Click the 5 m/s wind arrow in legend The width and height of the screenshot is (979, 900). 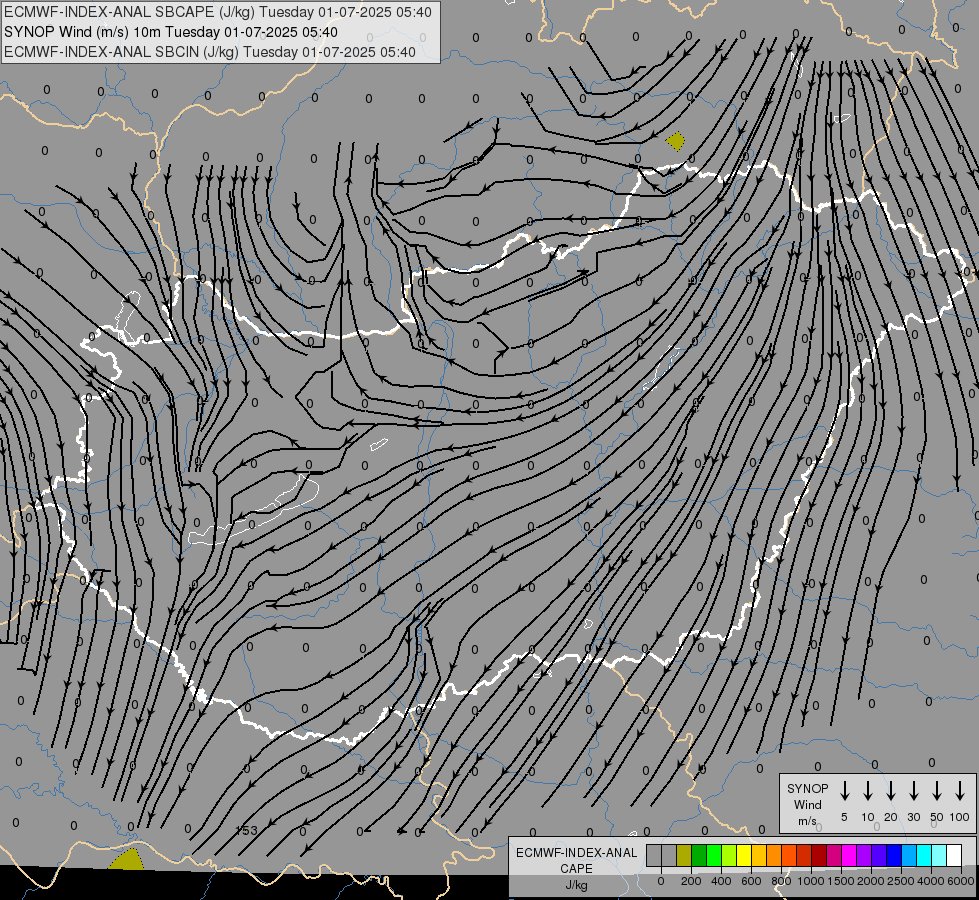845,790
